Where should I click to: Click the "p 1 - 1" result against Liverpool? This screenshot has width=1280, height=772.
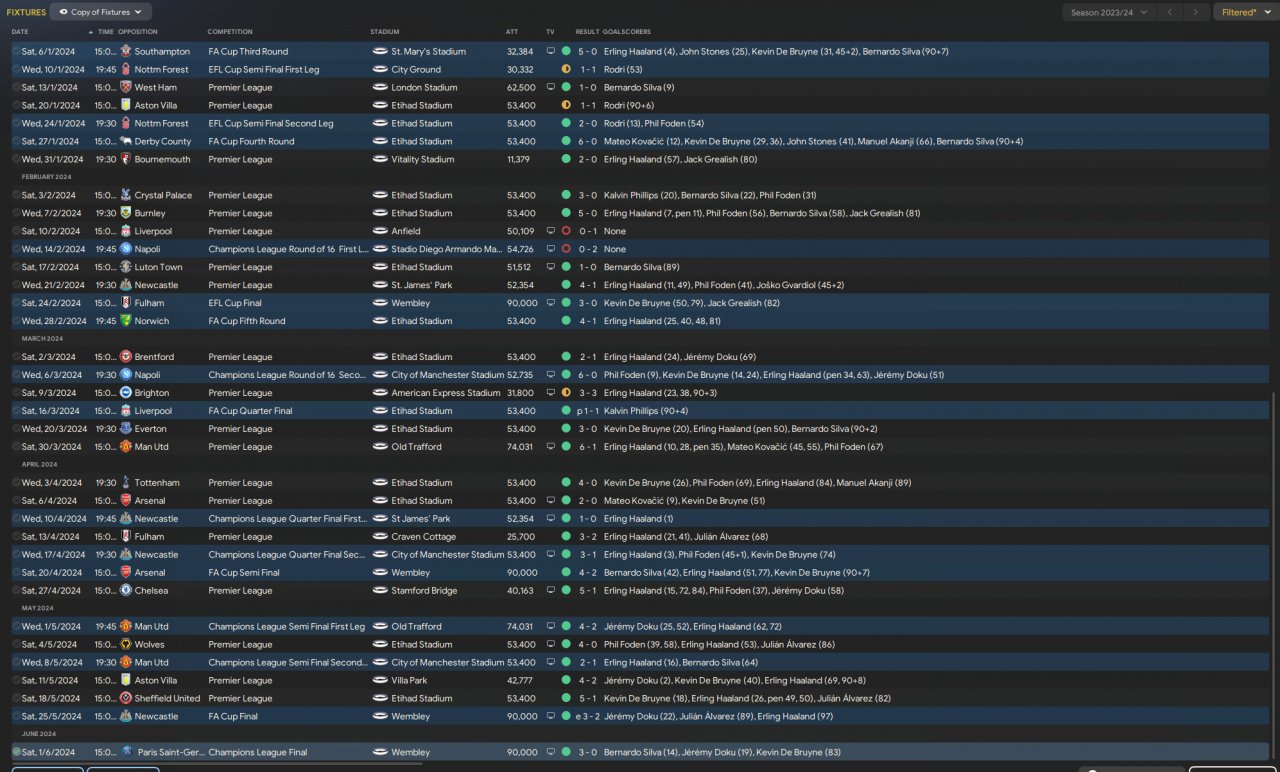pos(587,411)
